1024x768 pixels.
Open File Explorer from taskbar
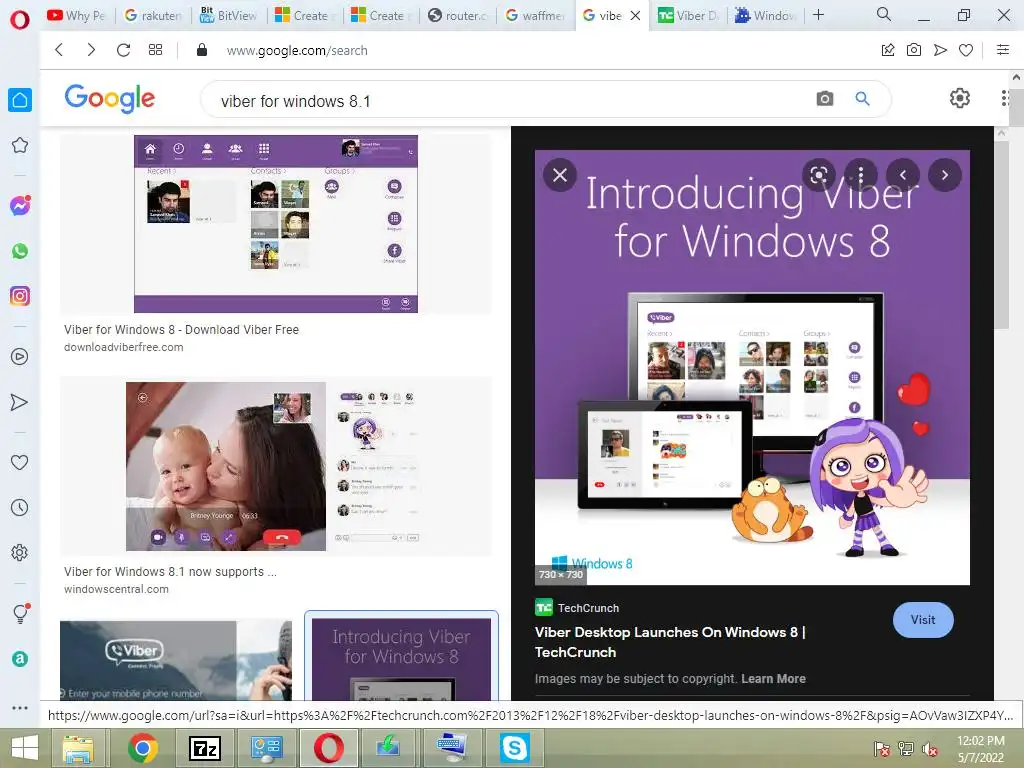(x=78, y=748)
